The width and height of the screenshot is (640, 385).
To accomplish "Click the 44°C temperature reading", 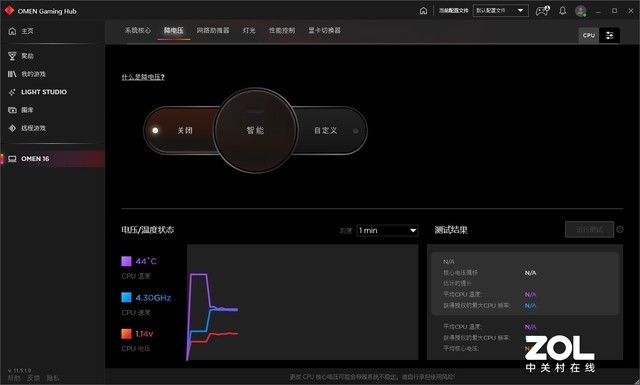I will (x=146, y=261).
